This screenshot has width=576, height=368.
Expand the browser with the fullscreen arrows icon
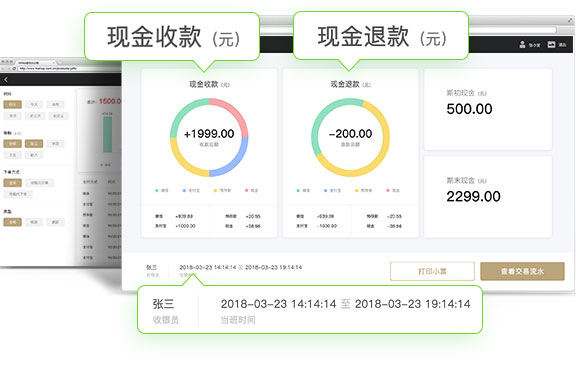click(570, 20)
